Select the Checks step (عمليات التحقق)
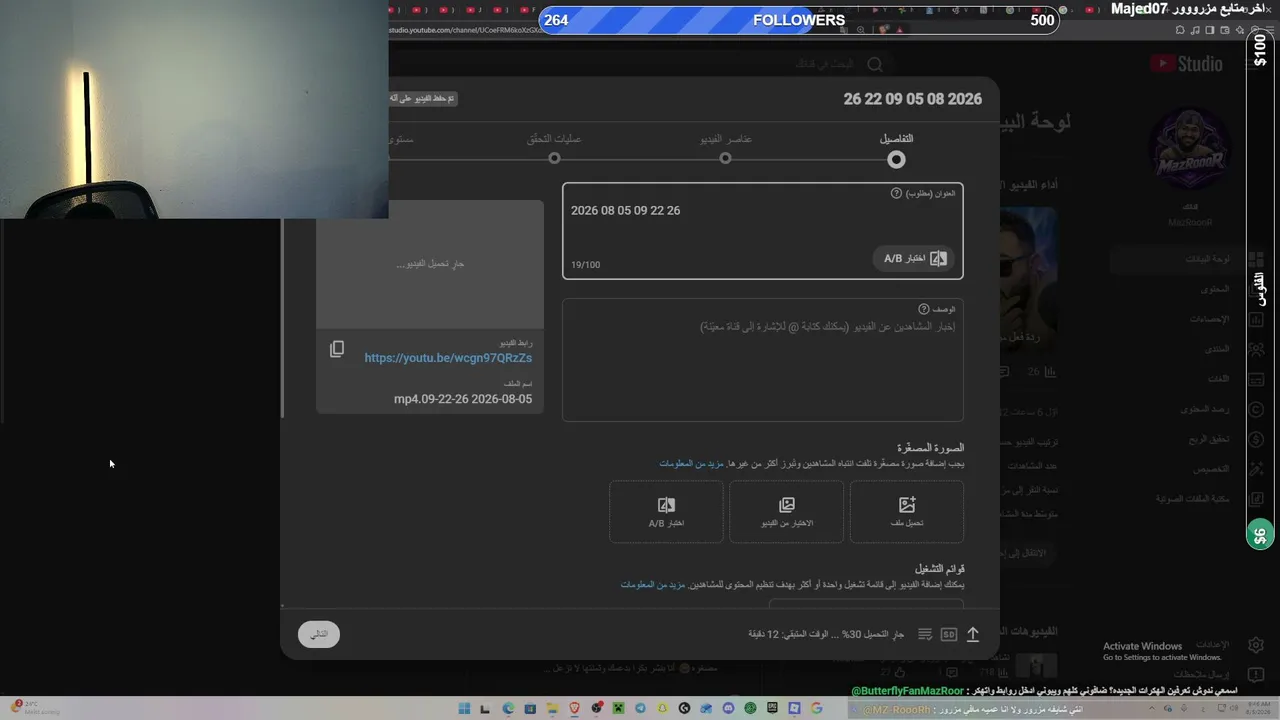The width and height of the screenshot is (1280, 720). click(x=555, y=149)
